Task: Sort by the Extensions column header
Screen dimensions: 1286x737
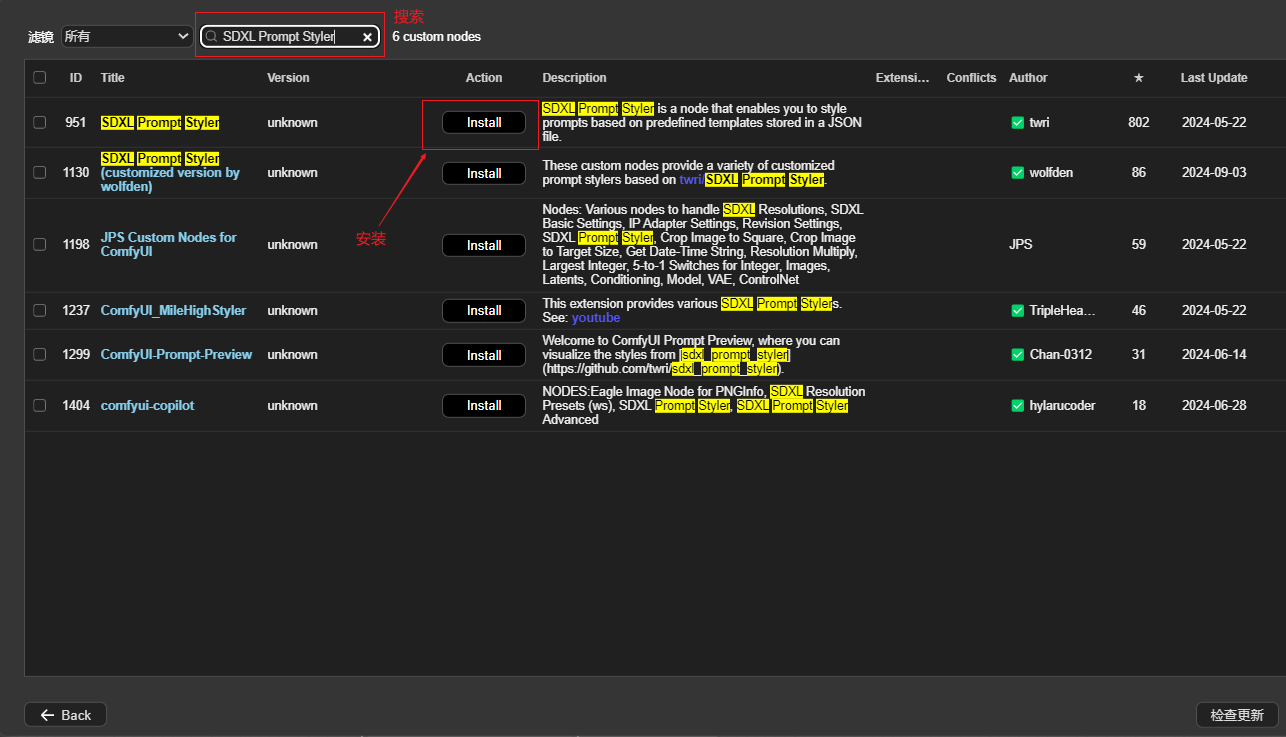Action: tap(903, 77)
